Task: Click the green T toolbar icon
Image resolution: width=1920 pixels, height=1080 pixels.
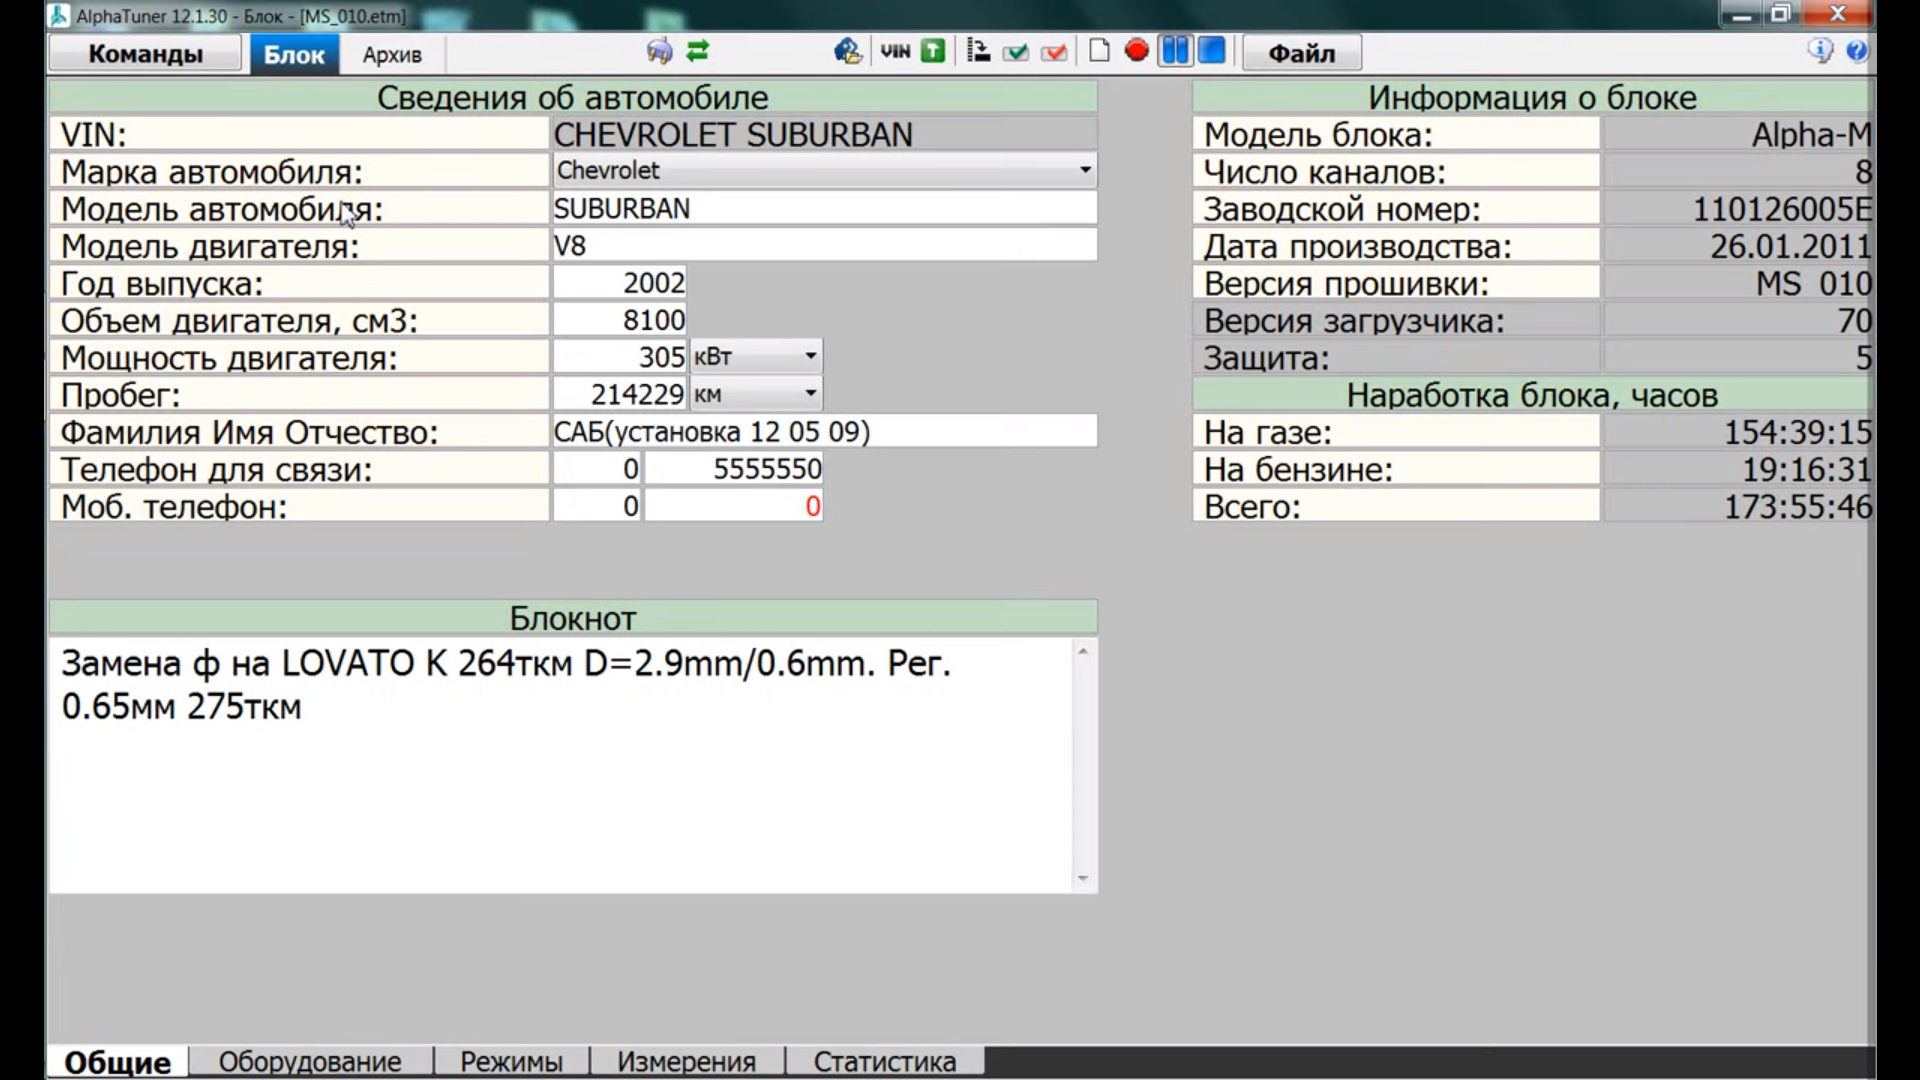Action: [933, 51]
